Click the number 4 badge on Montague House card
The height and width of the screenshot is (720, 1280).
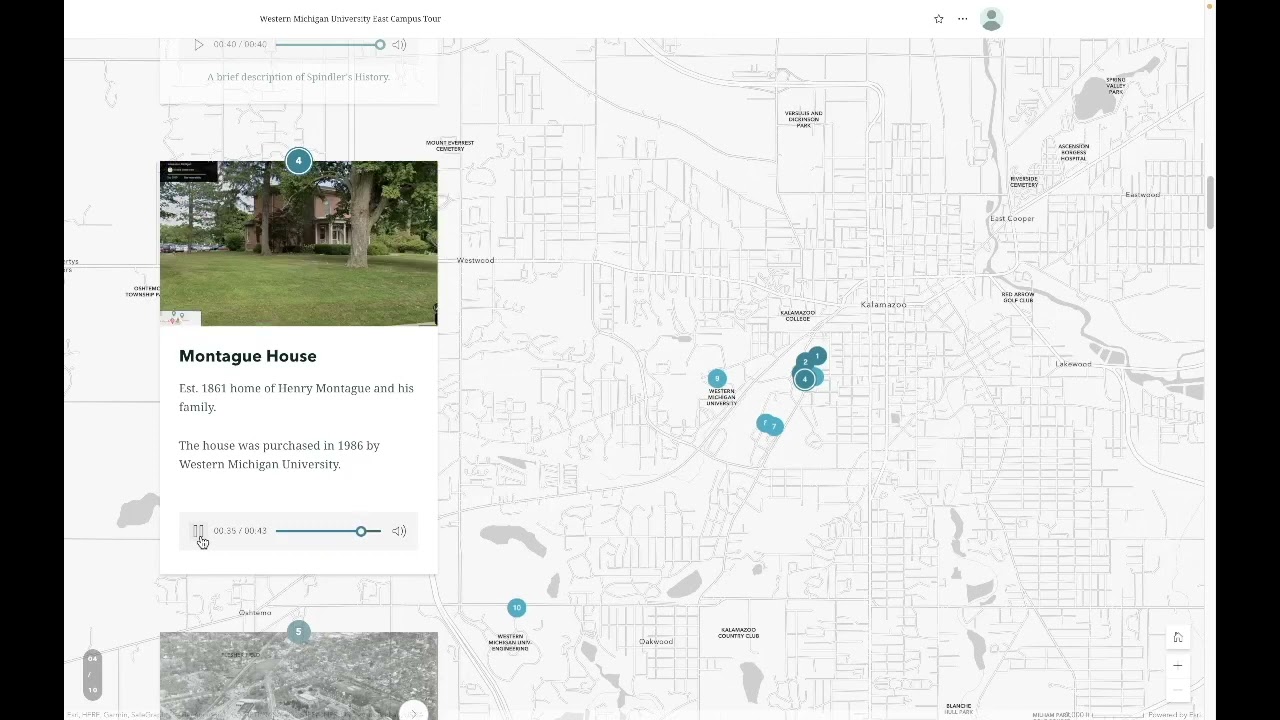pos(298,161)
